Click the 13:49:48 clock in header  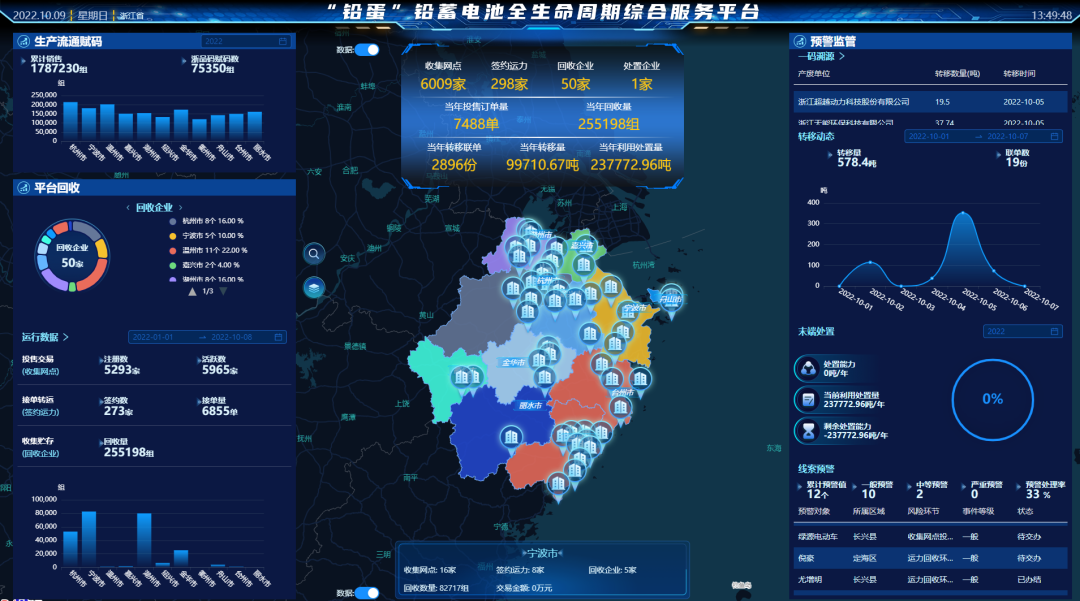(x=1051, y=15)
